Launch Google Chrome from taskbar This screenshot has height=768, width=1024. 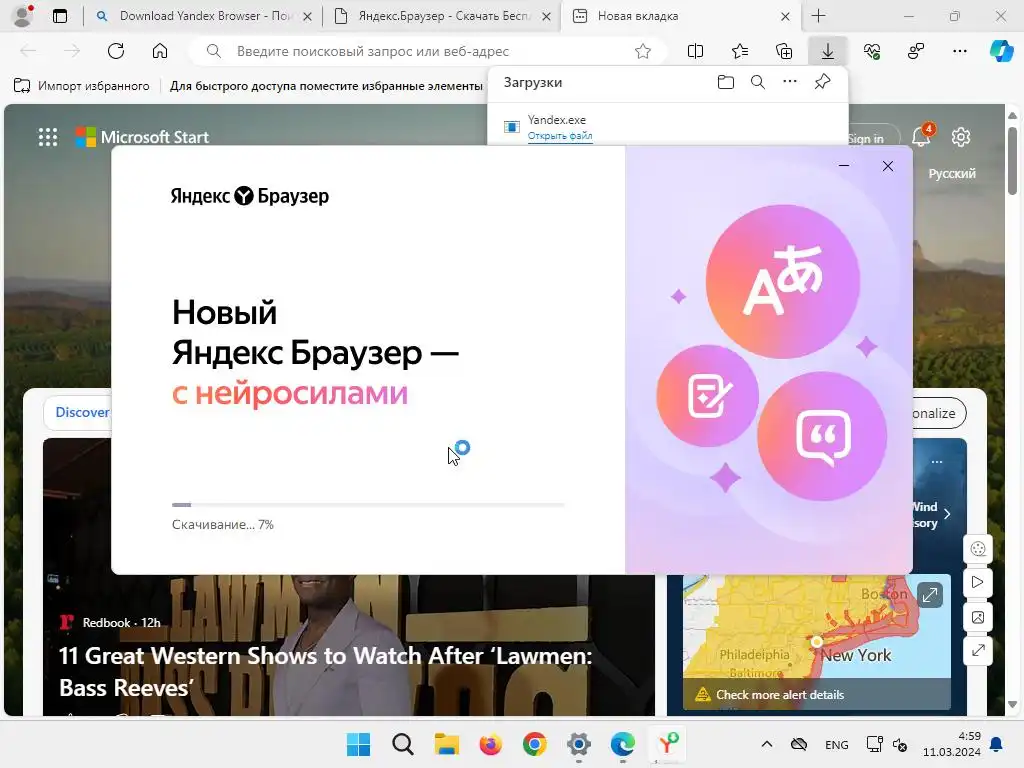tap(534, 744)
